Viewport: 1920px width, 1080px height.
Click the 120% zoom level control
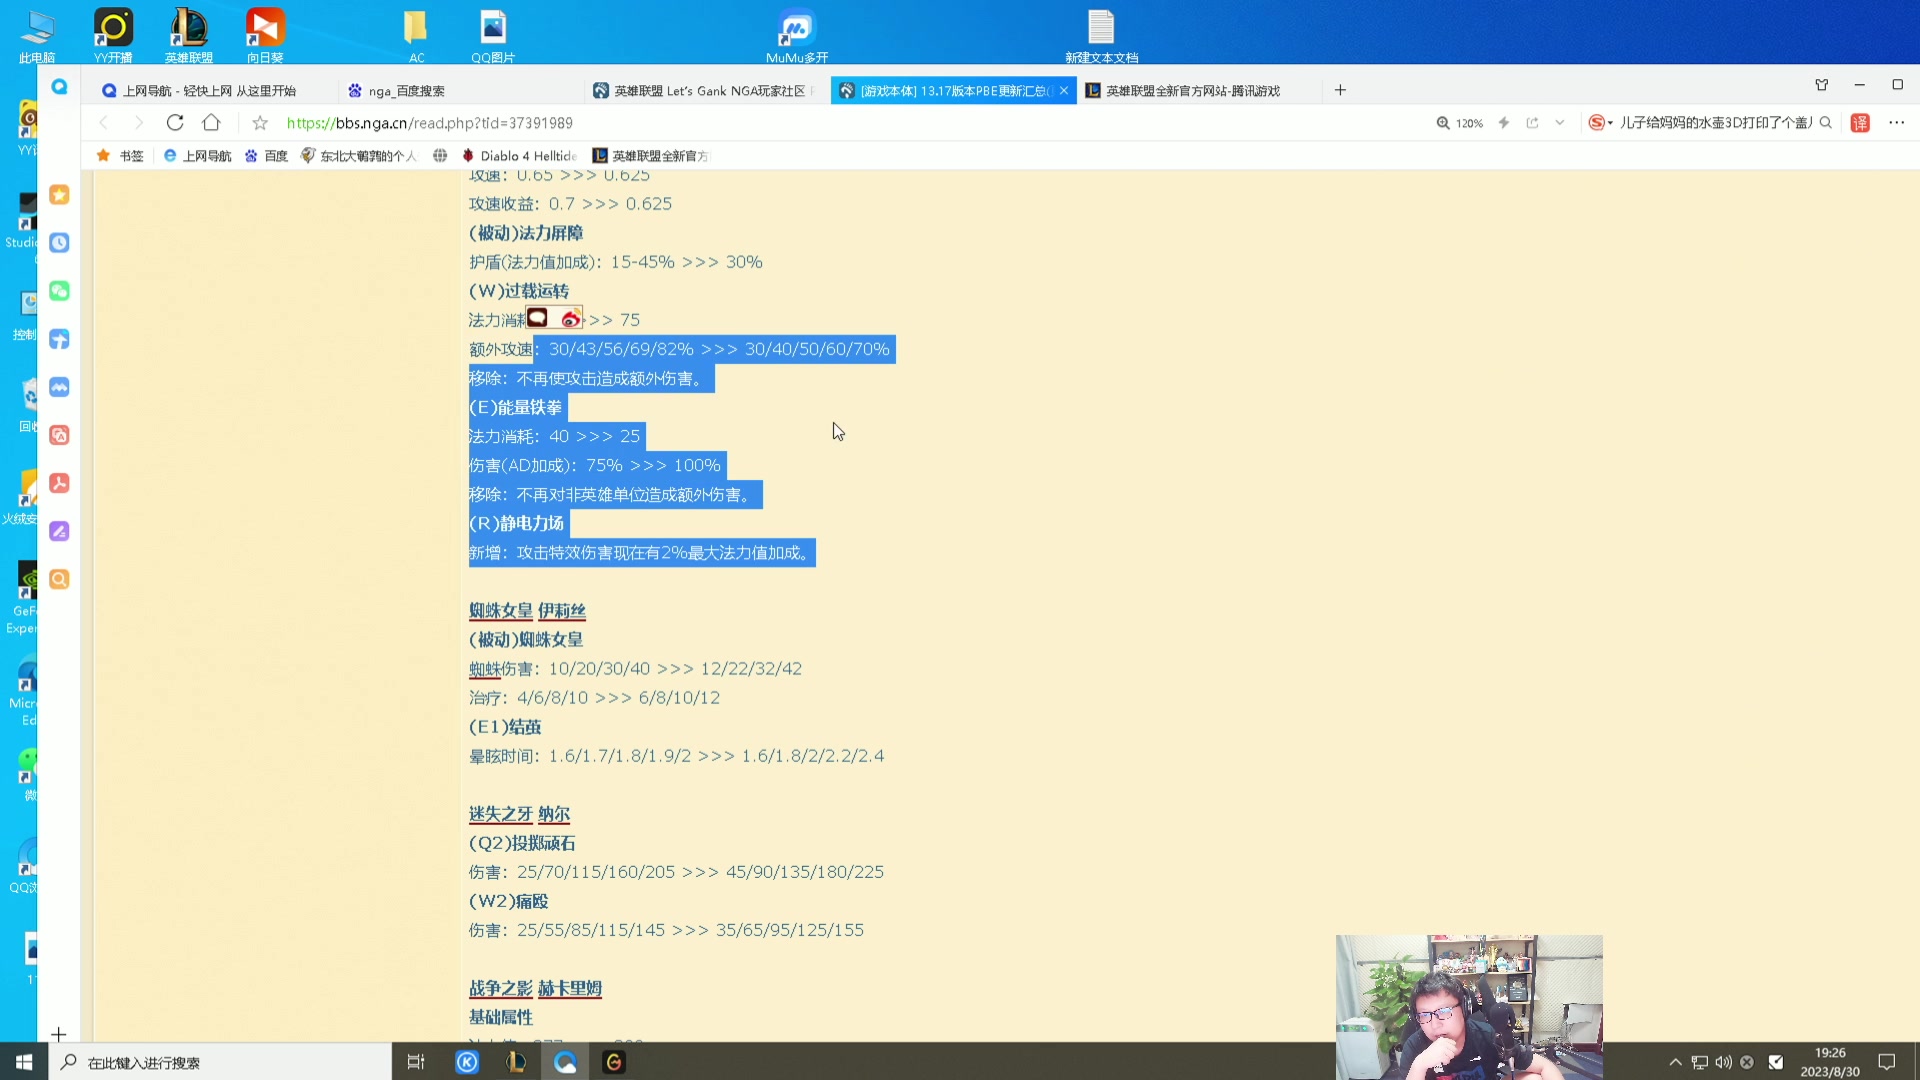coord(1462,123)
